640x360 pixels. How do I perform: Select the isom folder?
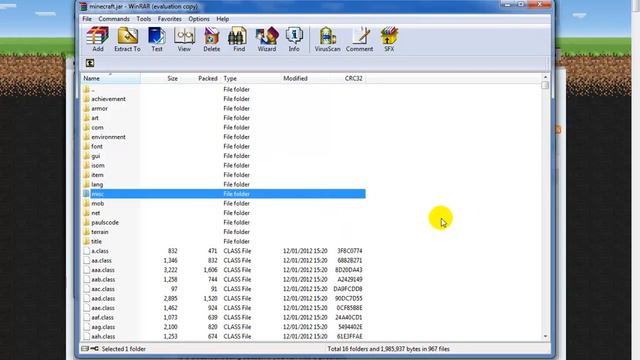pos(224,165)
